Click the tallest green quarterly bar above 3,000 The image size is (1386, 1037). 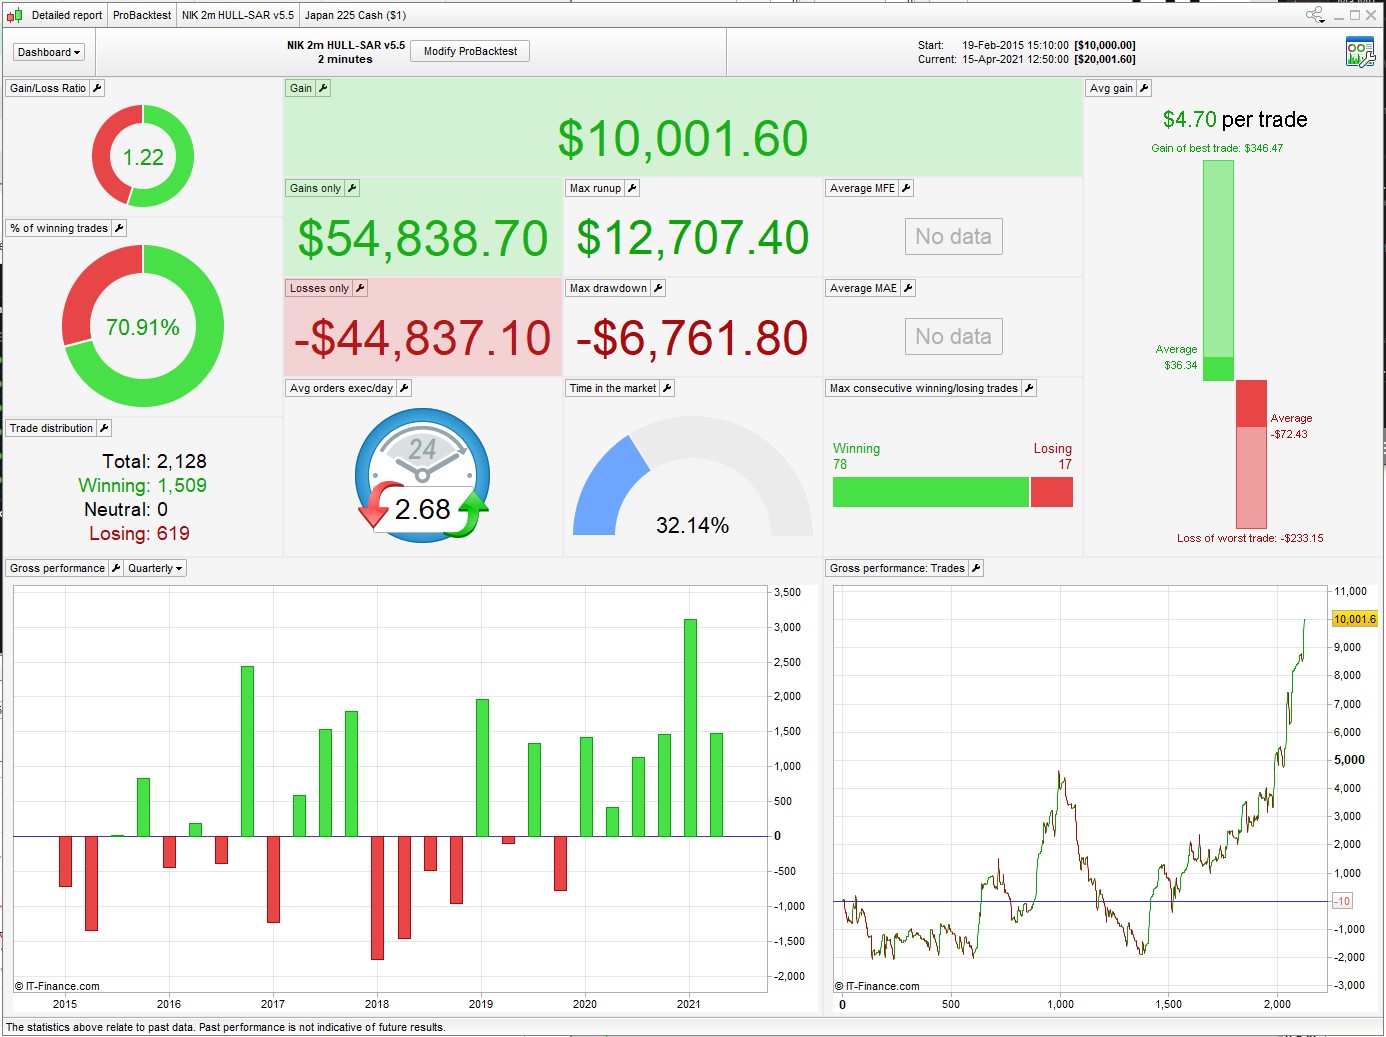(x=690, y=727)
